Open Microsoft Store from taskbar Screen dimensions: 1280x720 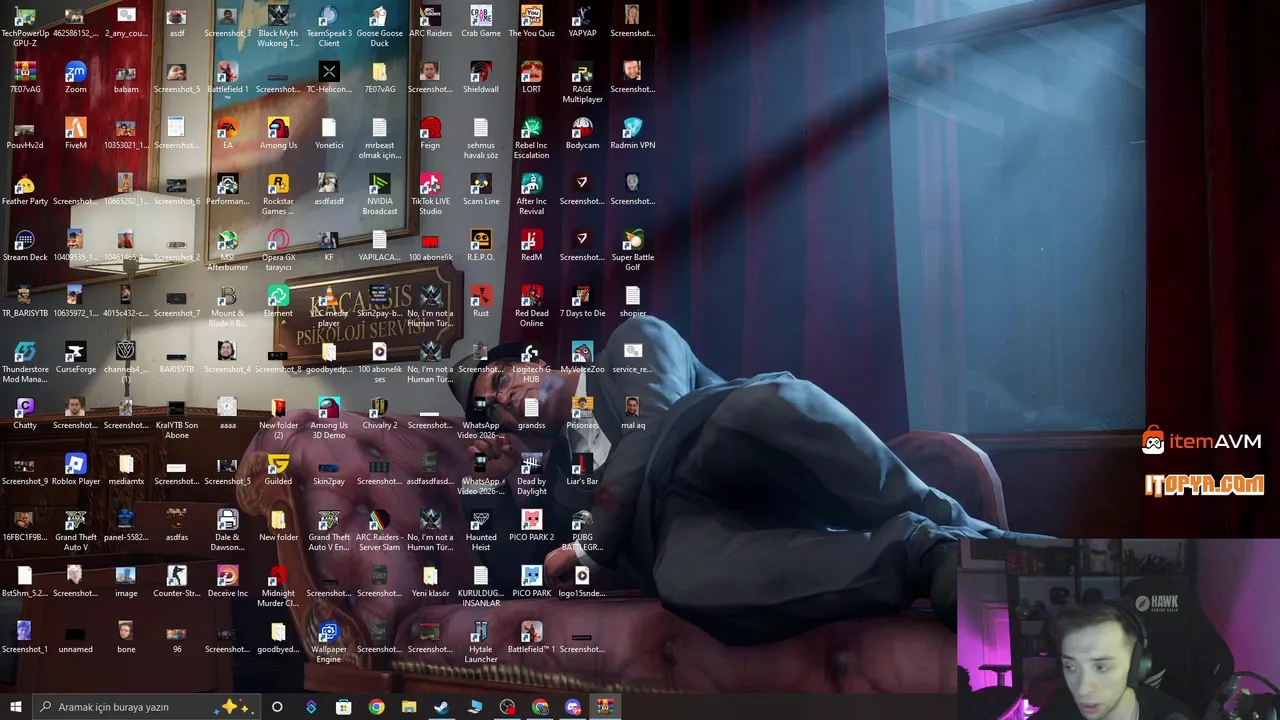click(x=343, y=707)
